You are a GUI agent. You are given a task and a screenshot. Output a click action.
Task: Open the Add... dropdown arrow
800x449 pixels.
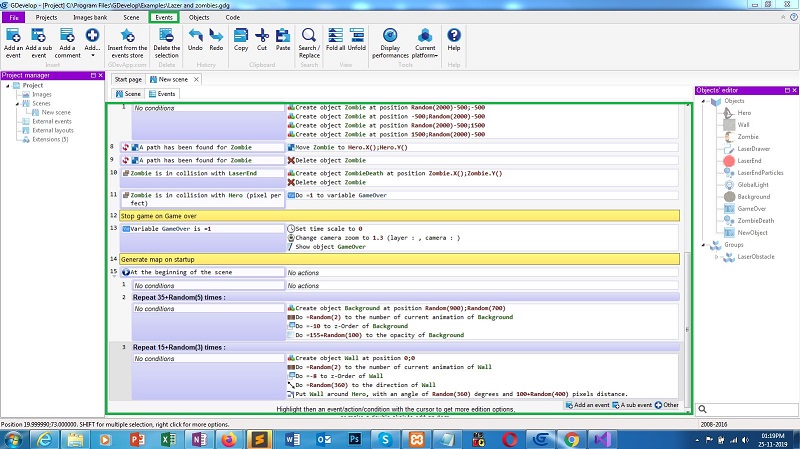coord(93,55)
